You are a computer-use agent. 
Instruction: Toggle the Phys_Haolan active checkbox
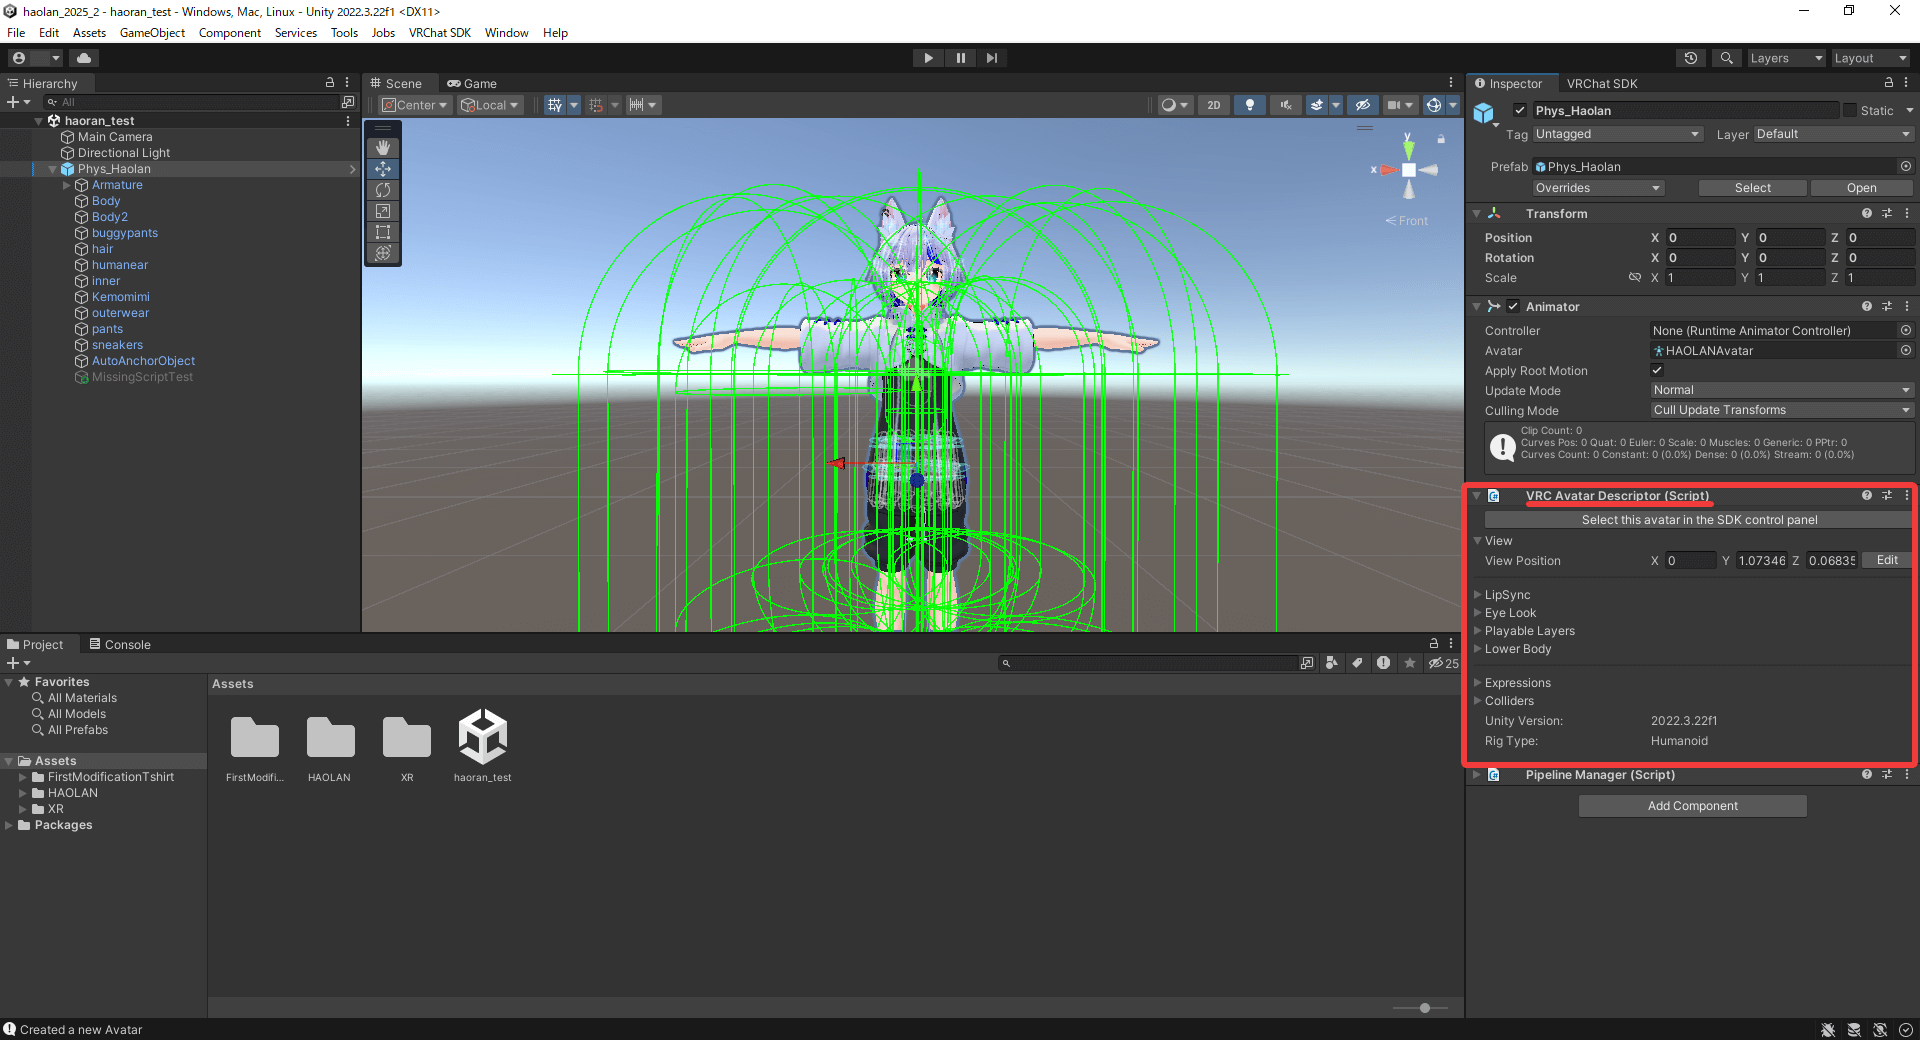1520,111
